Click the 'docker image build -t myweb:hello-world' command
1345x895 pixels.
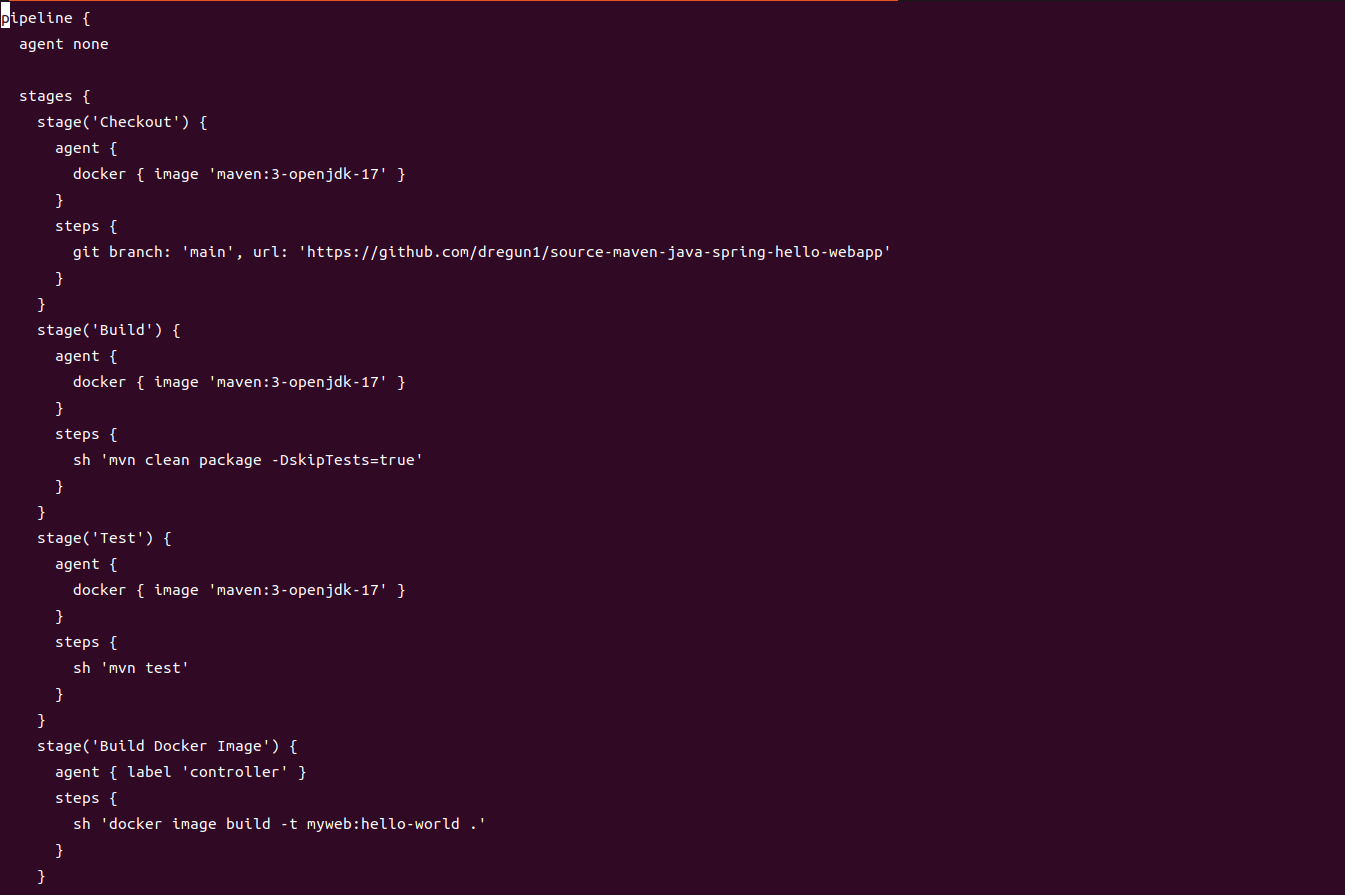tap(279, 824)
